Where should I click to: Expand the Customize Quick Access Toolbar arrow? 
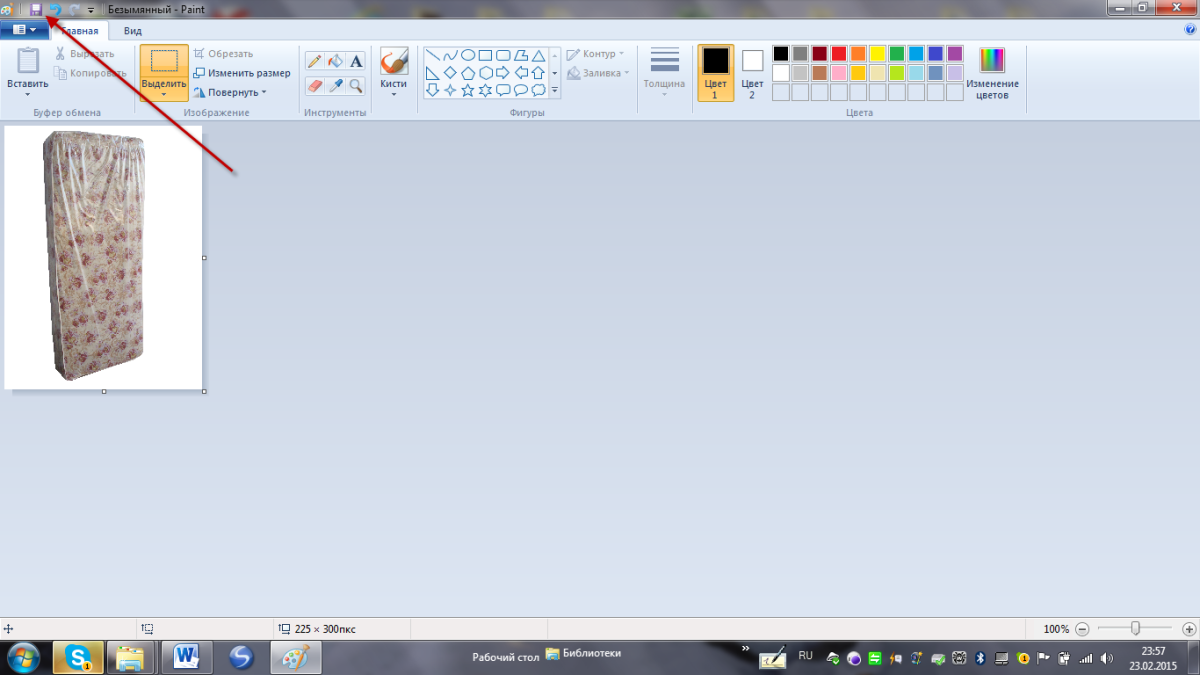(91, 9)
